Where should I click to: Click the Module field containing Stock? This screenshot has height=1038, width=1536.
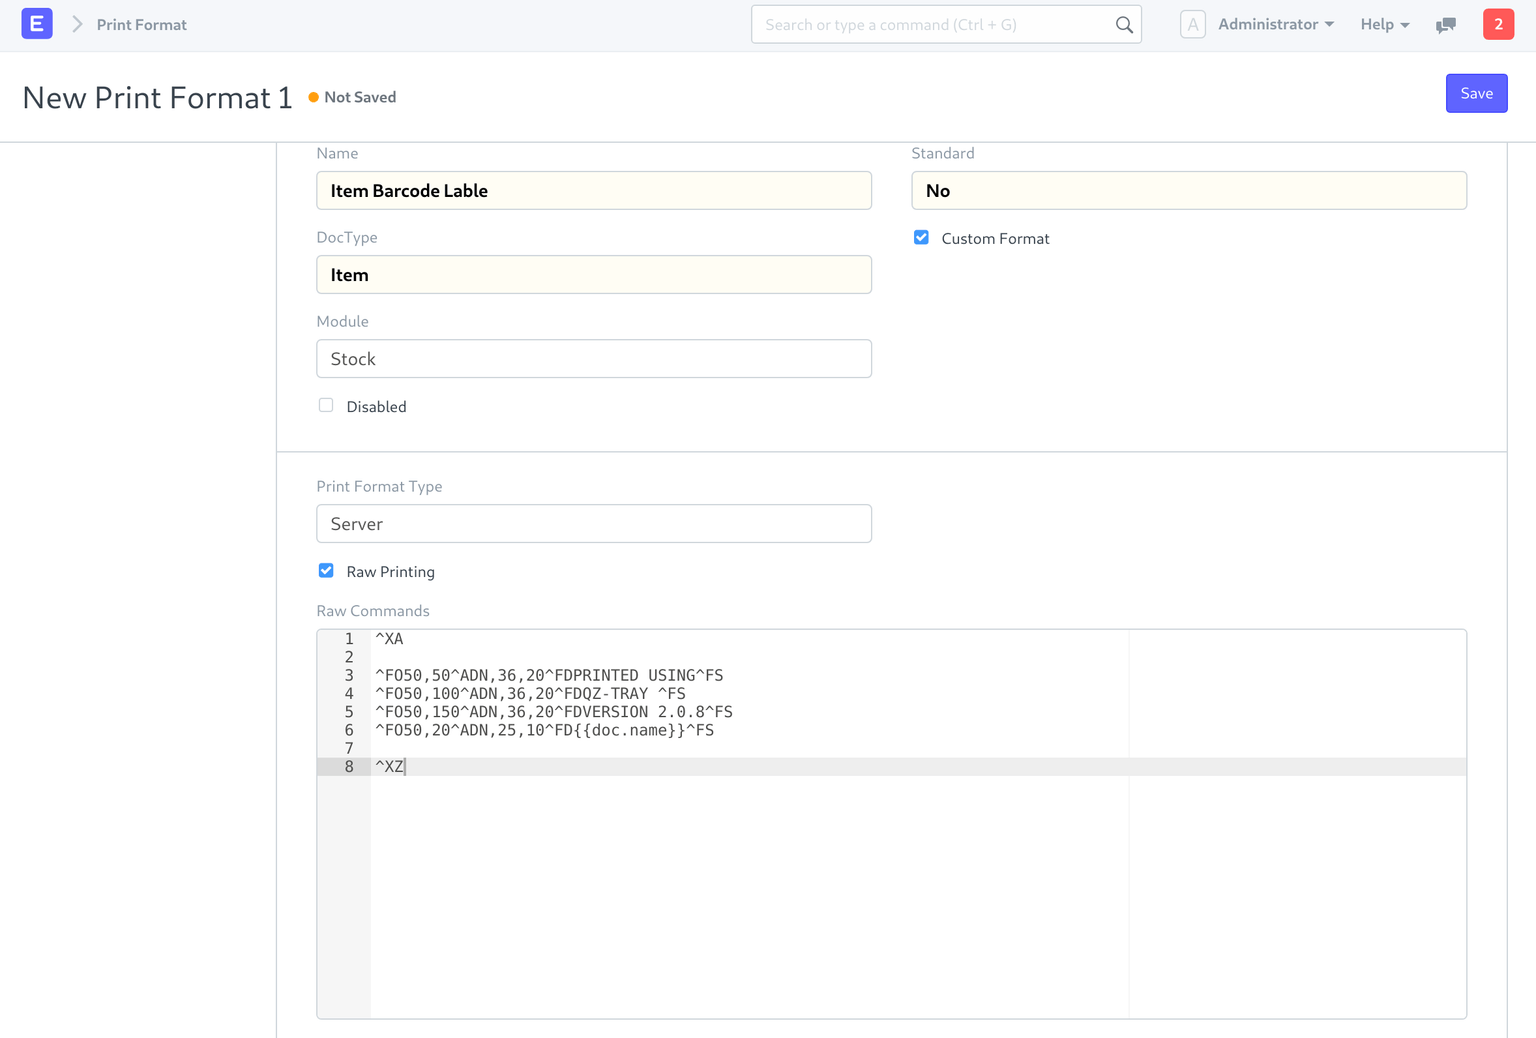point(594,359)
